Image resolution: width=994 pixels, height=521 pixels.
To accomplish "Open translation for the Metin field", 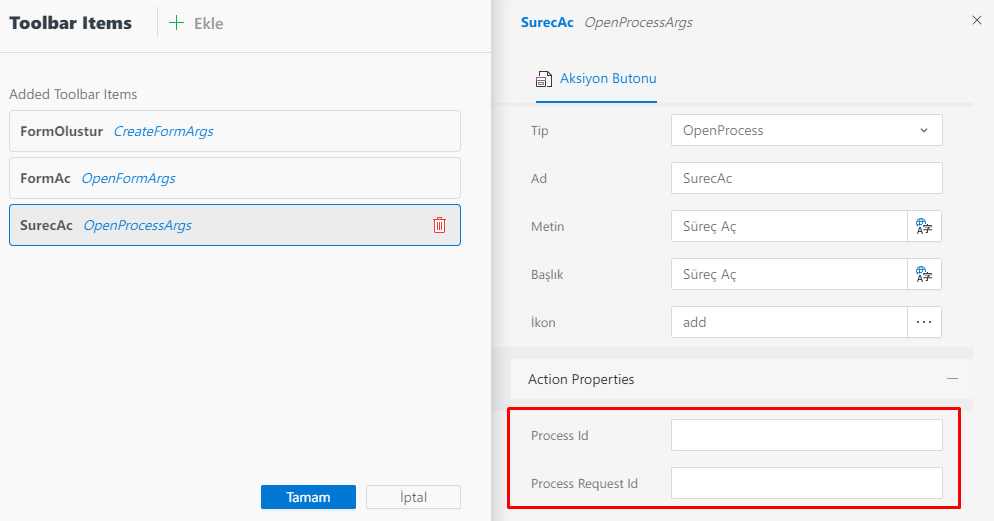I will [x=924, y=226].
